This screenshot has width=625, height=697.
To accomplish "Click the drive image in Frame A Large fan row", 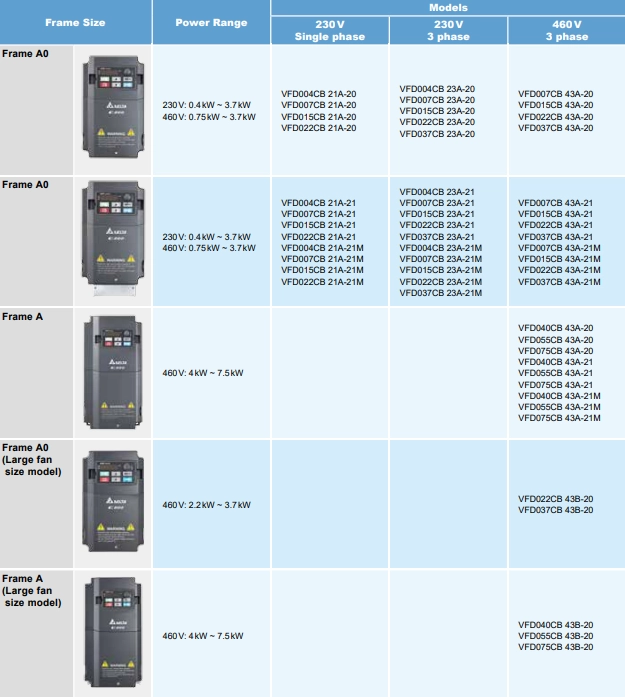I will click(113, 632).
